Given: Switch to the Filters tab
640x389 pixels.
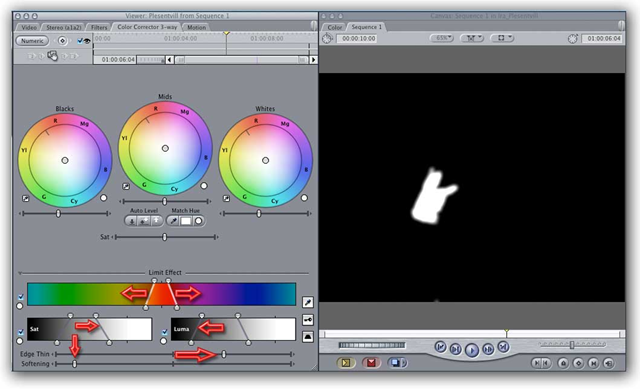Looking at the screenshot, I should [99, 27].
